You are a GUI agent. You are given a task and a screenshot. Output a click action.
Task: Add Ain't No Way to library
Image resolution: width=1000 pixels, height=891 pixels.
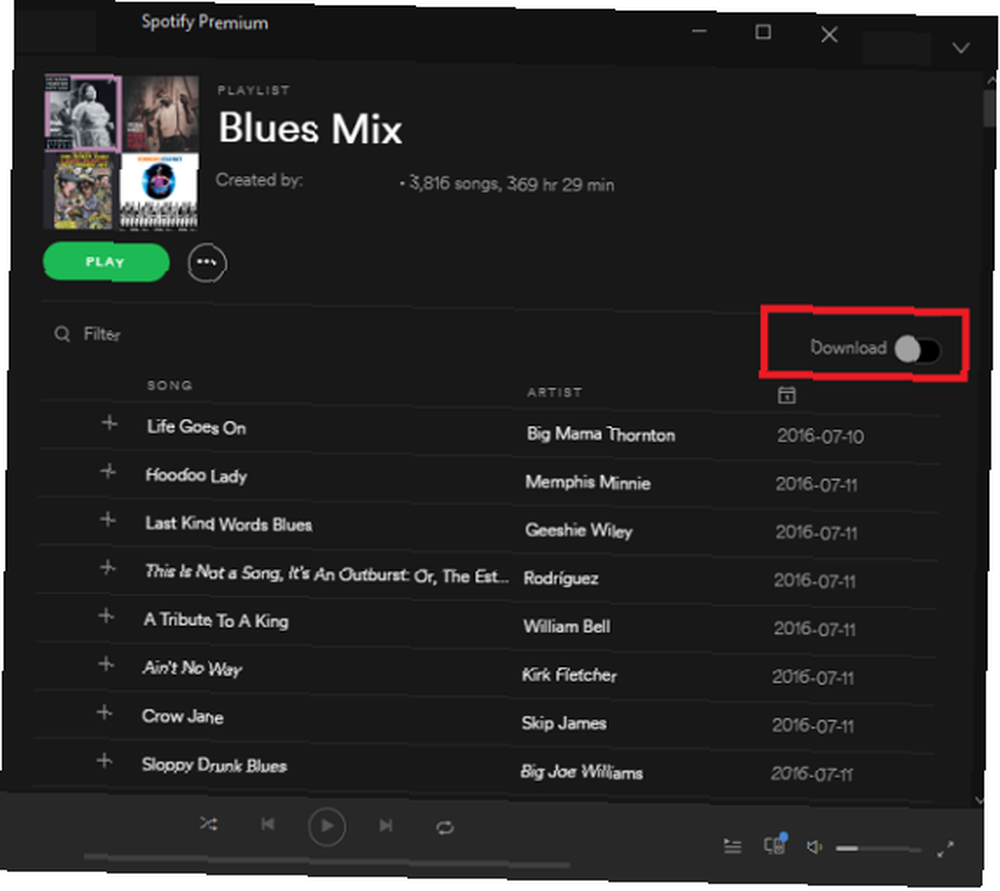point(106,665)
